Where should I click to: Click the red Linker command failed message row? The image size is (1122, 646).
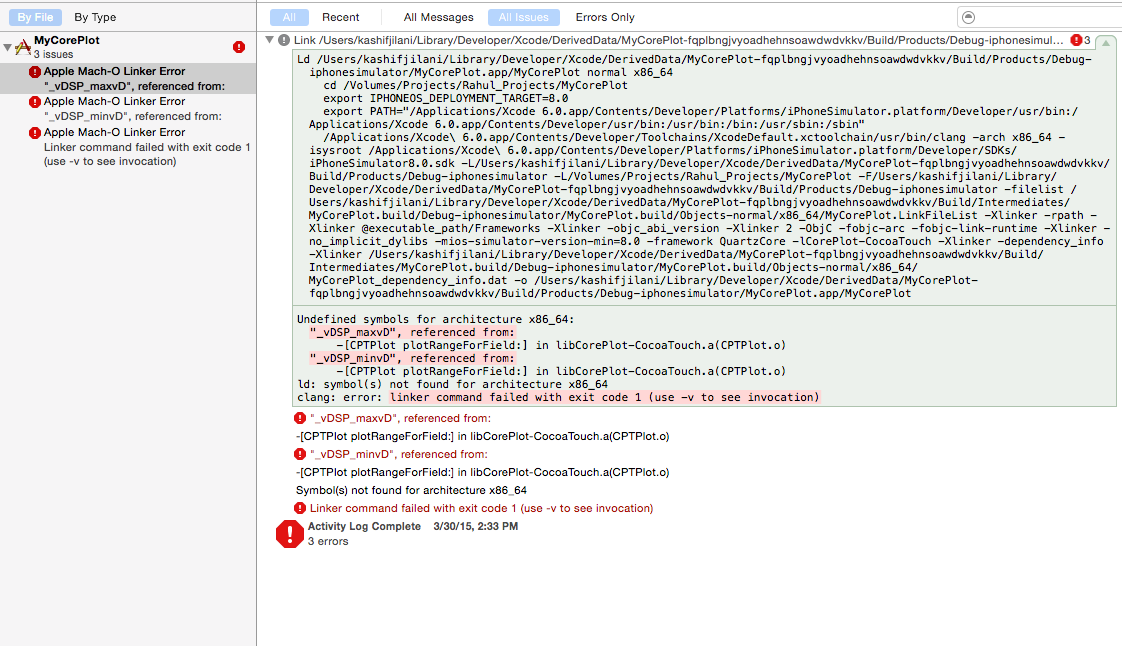point(482,508)
